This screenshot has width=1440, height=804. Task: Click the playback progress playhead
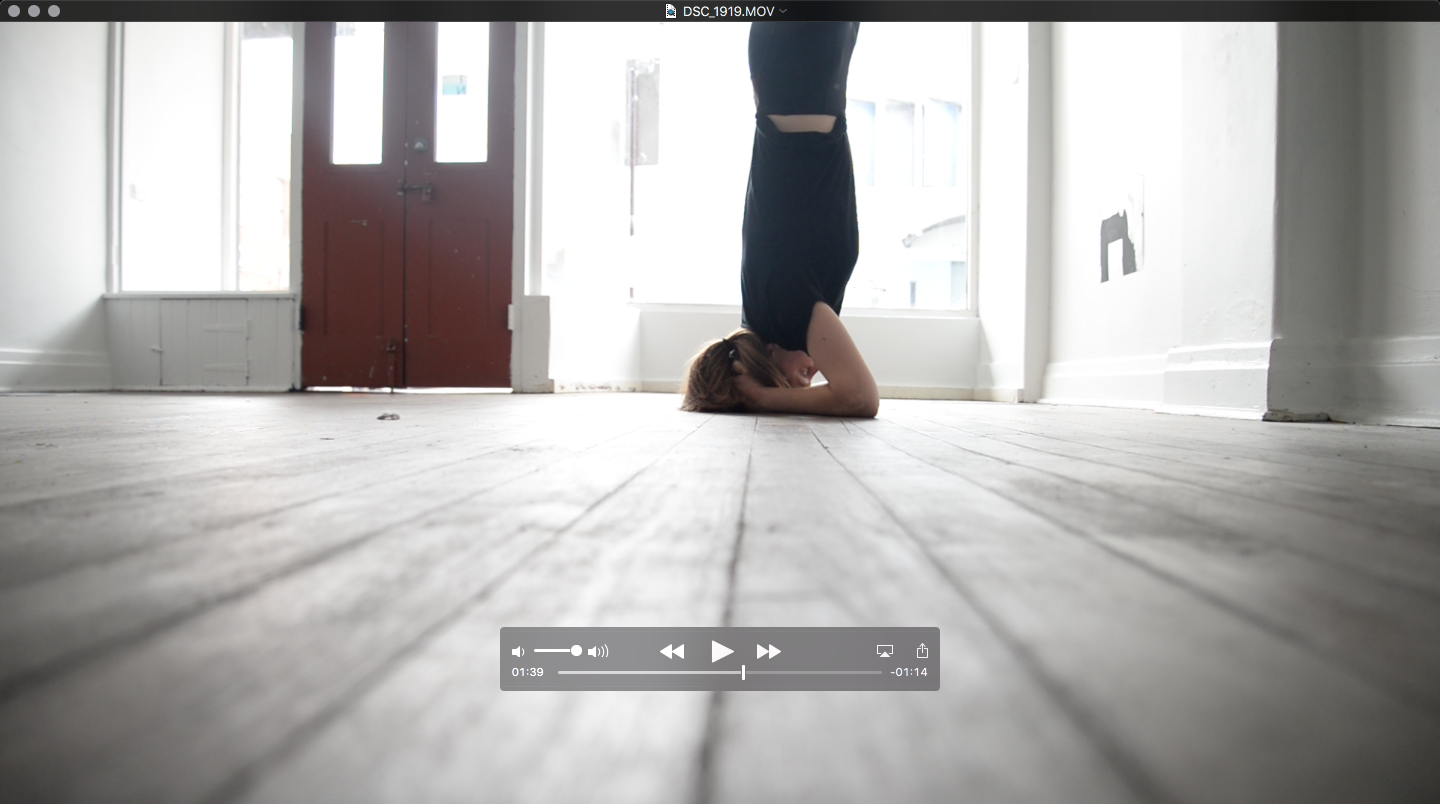(743, 672)
